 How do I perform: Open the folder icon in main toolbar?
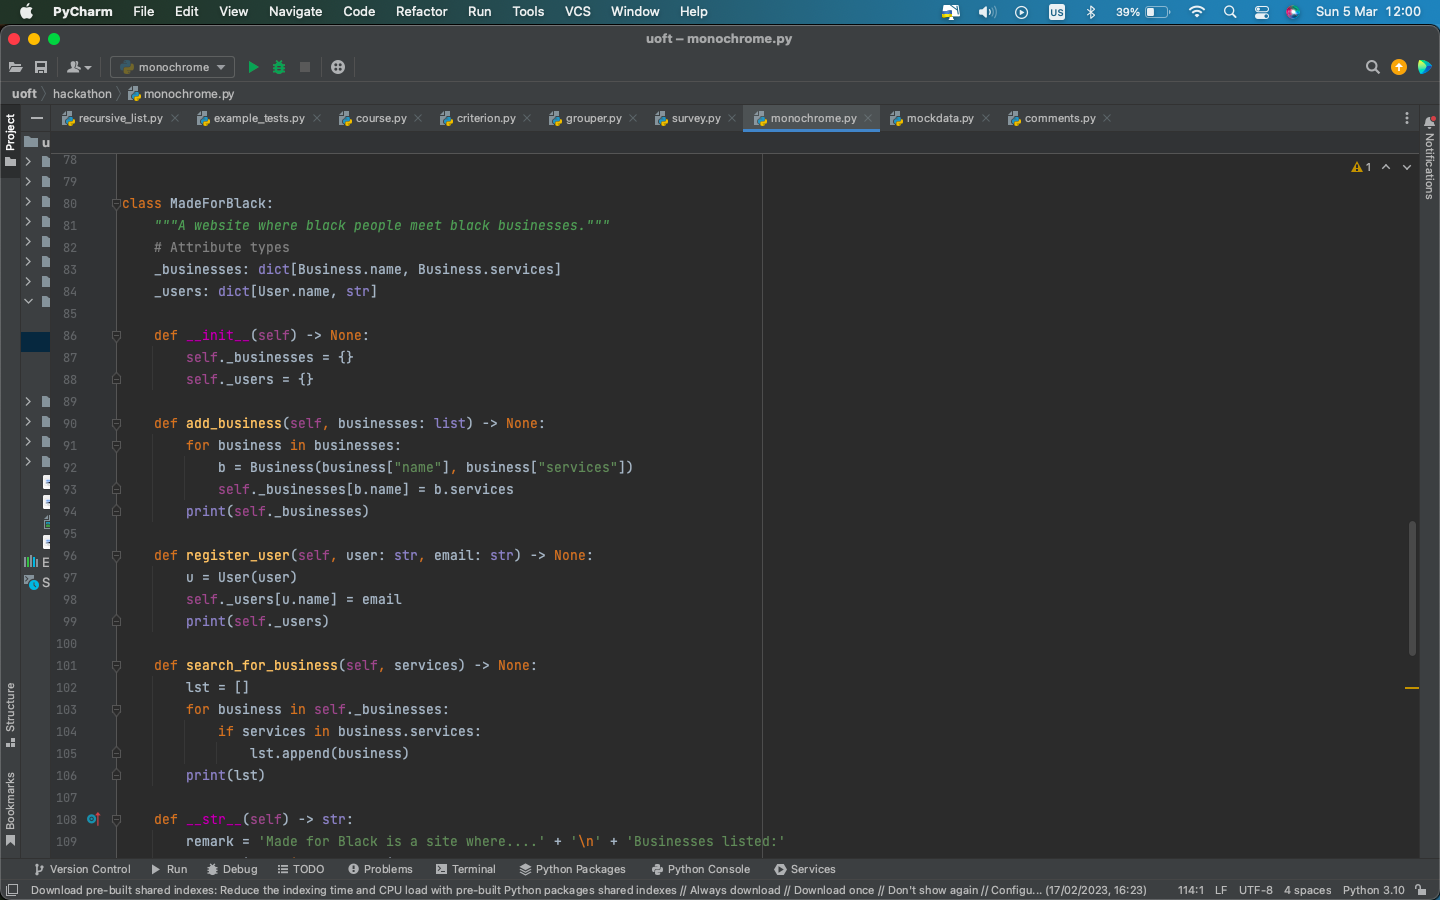pyautogui.click(x=15, y=67)
